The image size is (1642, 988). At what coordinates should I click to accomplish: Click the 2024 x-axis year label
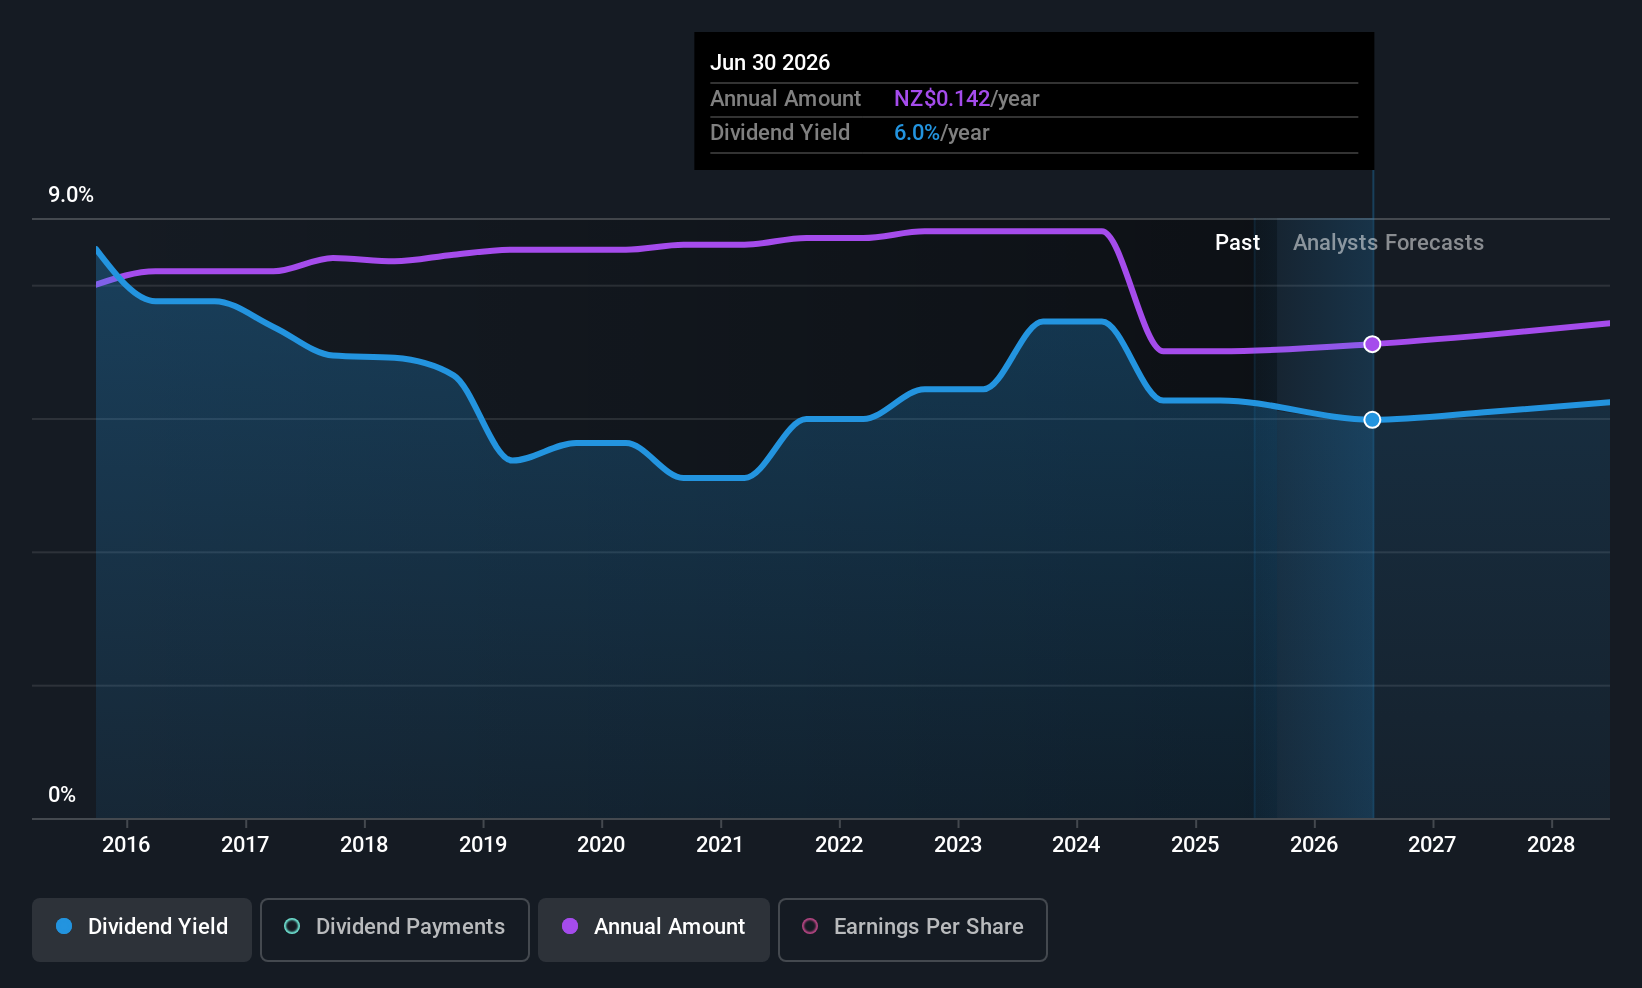click(1076, 845)
